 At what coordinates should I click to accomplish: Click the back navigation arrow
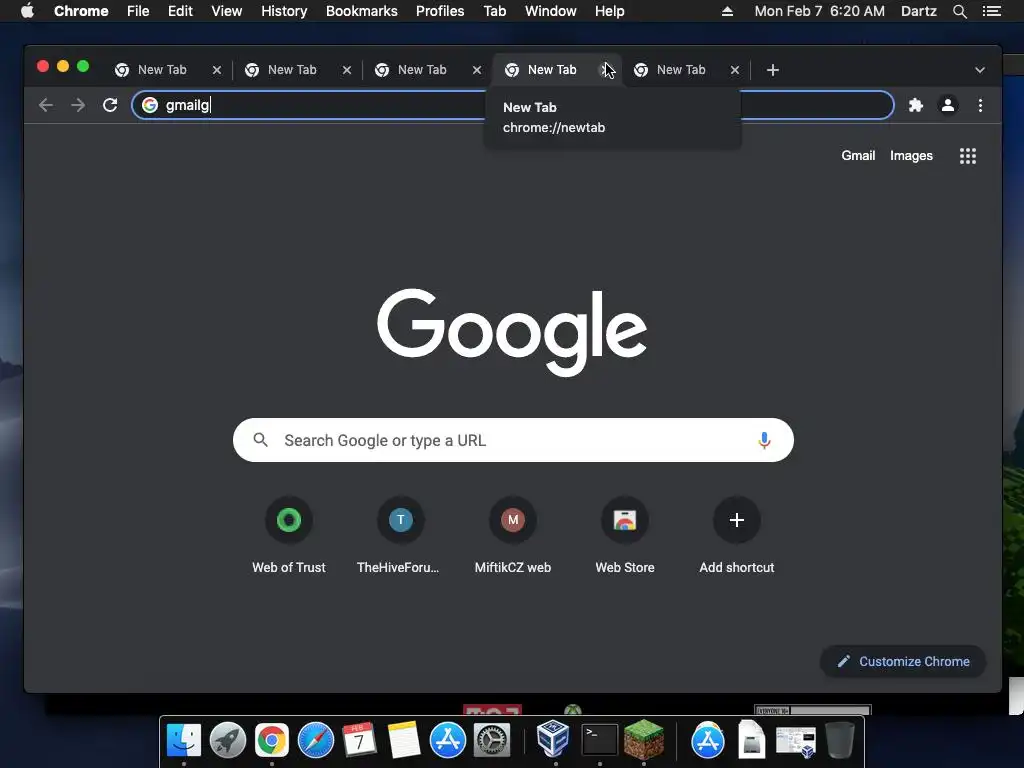46,105
